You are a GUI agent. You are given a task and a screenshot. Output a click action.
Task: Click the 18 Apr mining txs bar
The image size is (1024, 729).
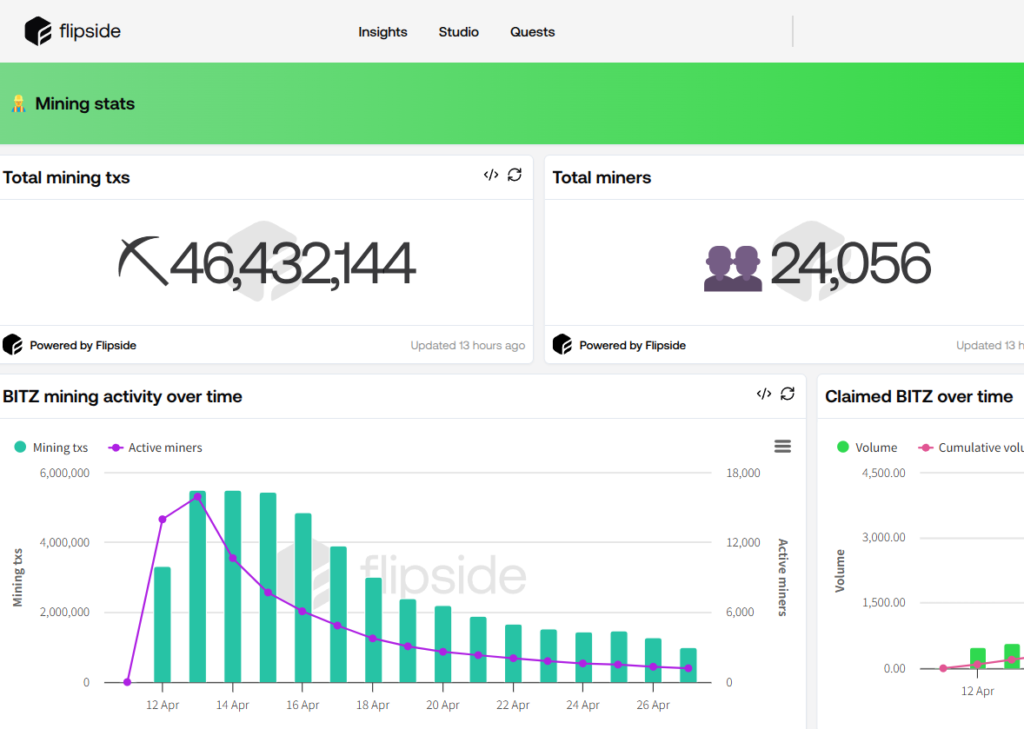tap(374, 630)
